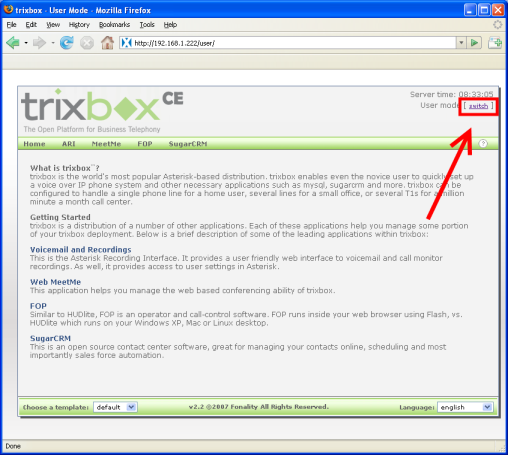Open the Web MeetMe link
Viewport: 508px width, 455px height.
point(55,282)
